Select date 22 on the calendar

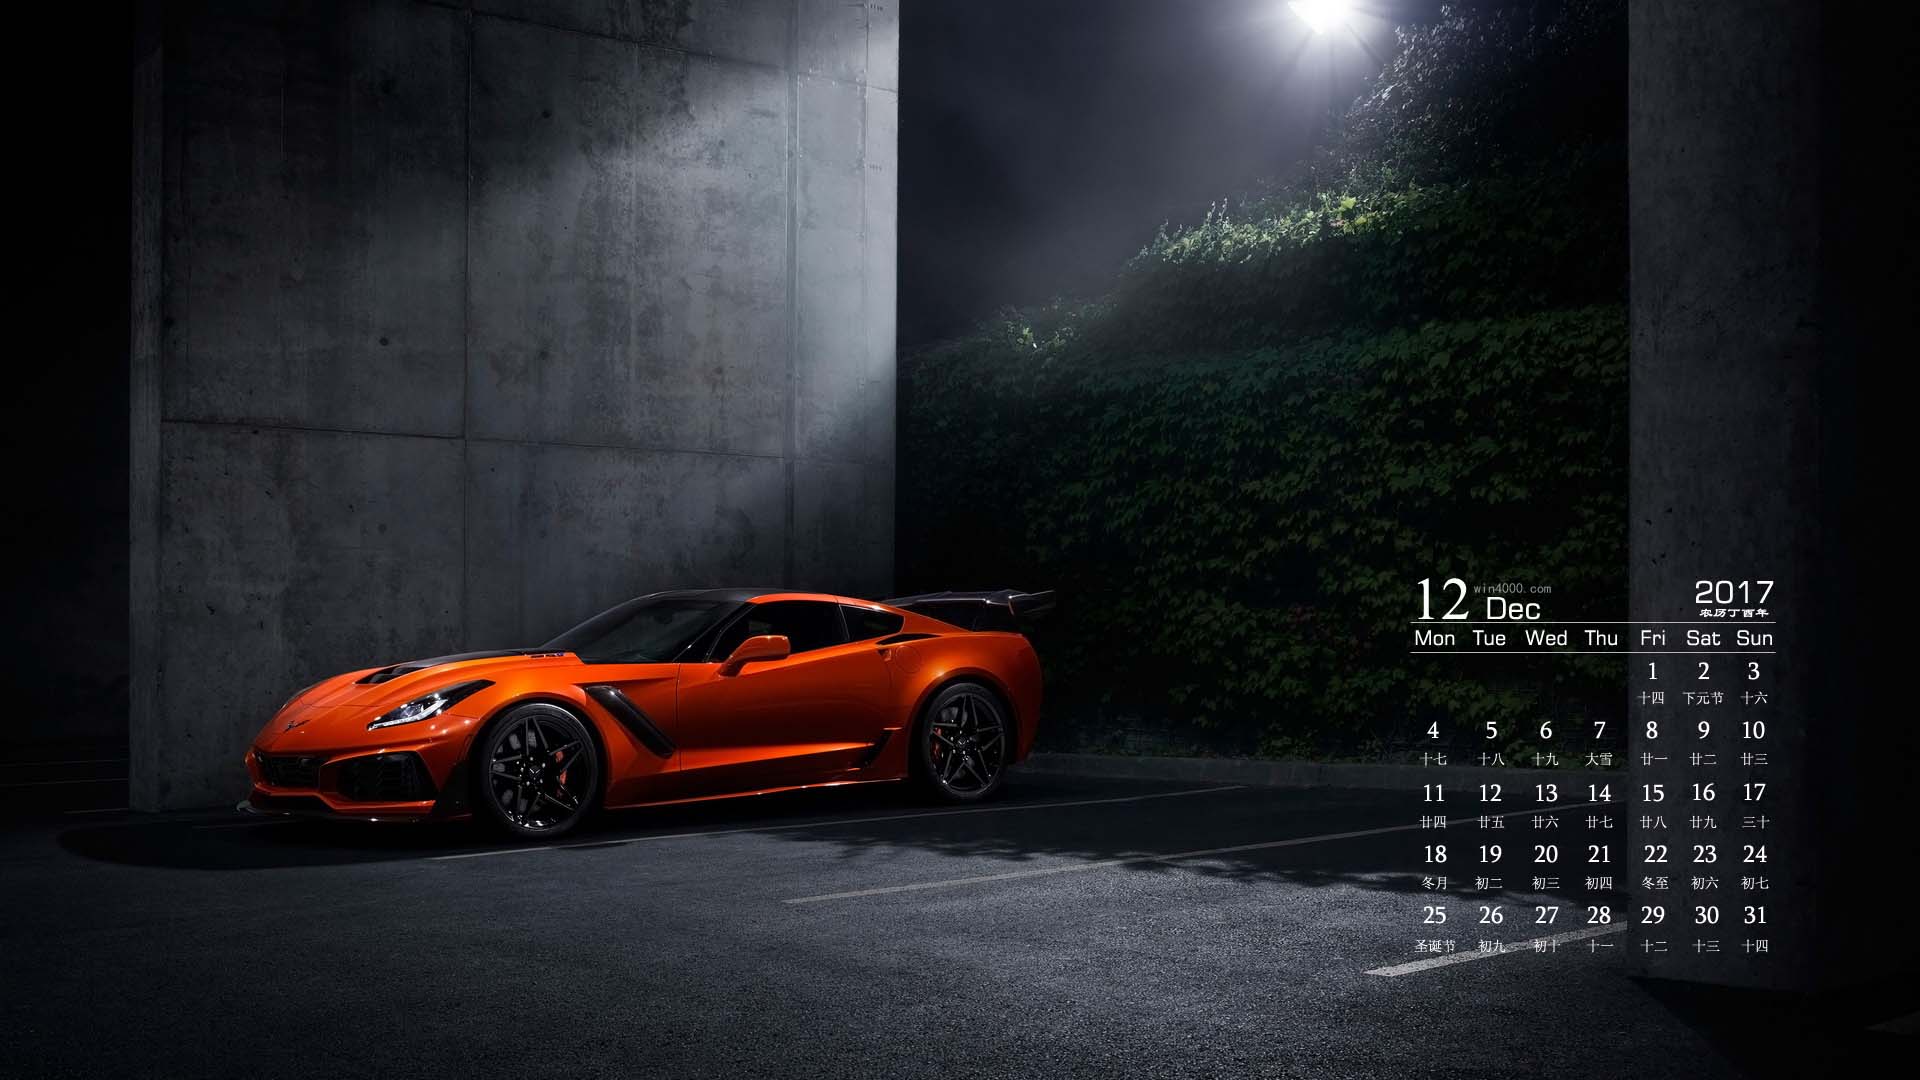(x=1655, y=854)
